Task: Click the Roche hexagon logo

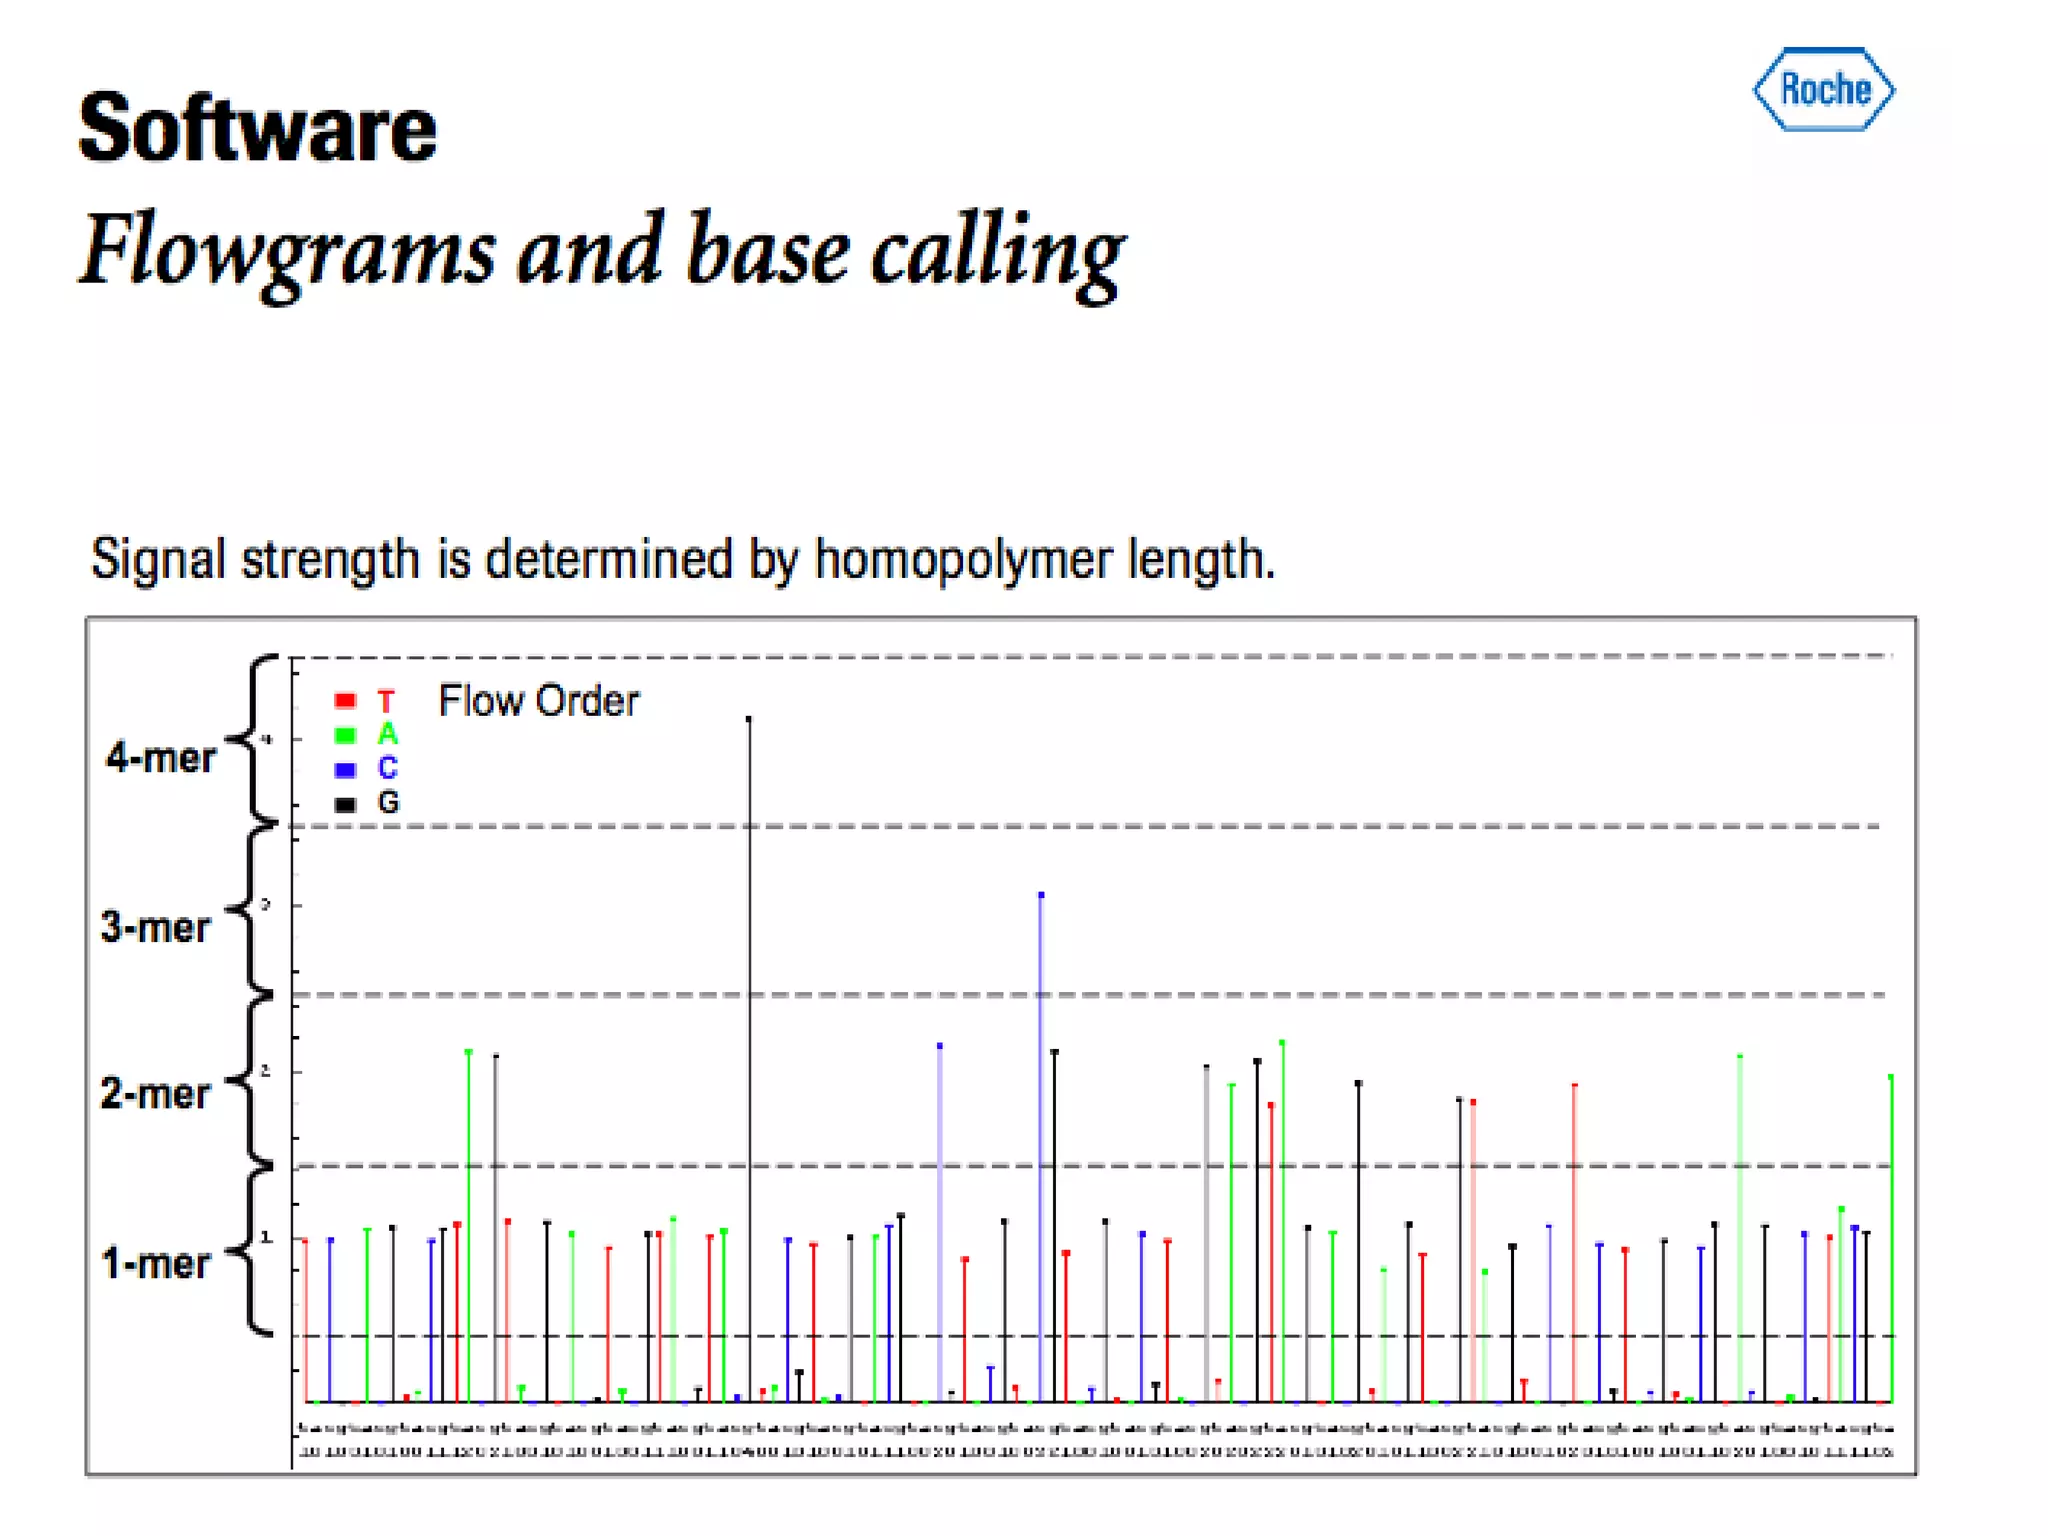Action: [x=1823, y=90]
